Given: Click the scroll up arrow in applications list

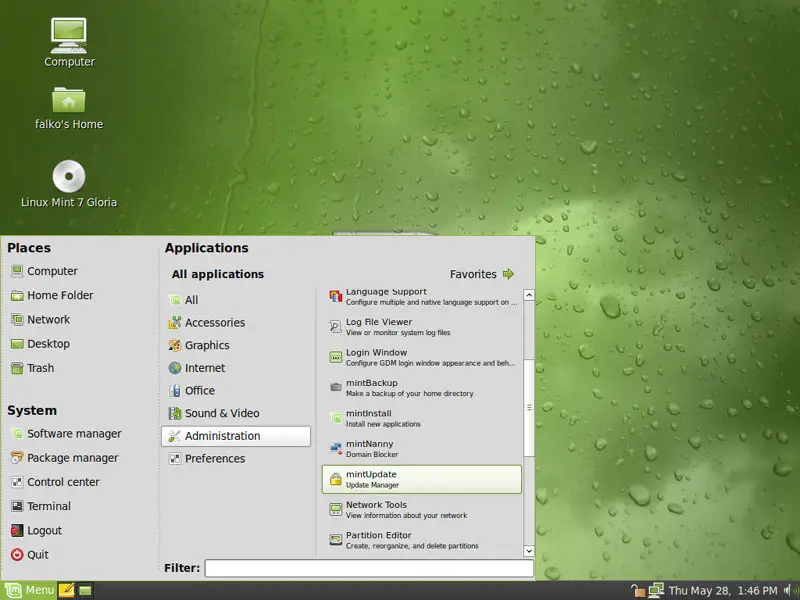Looking at the screenshot, I should click(529, 295).
